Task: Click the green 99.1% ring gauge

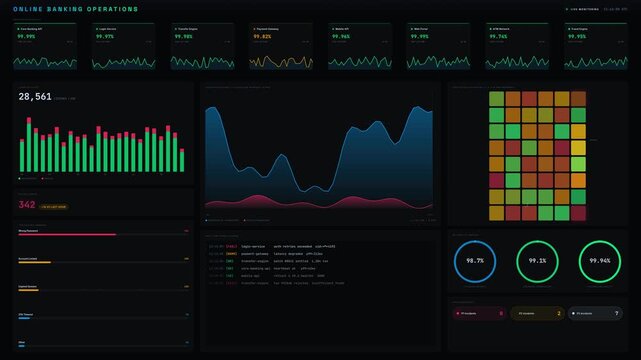Action: [537, 262]
